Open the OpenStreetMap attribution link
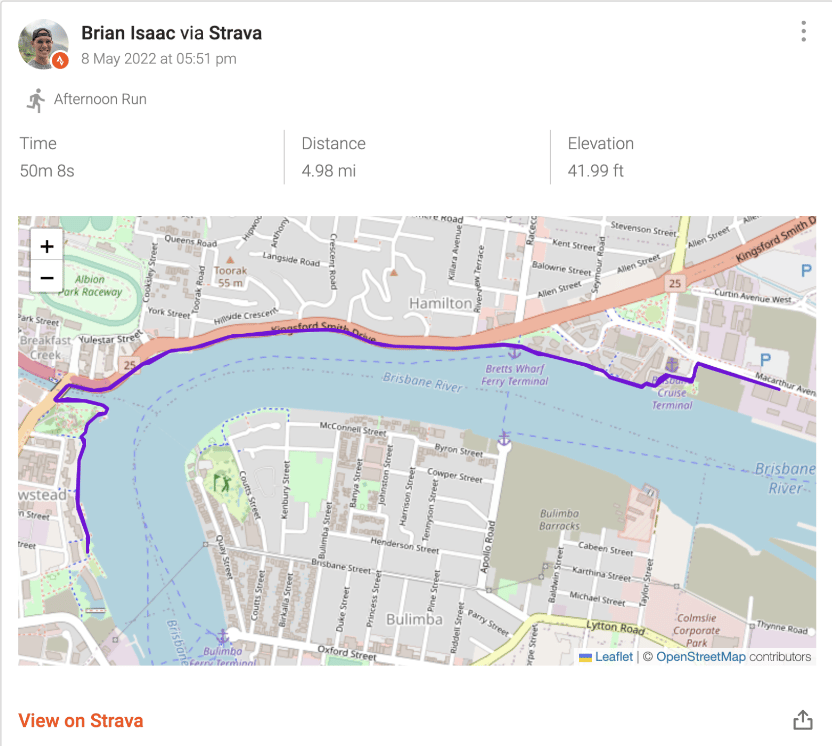 (700, 657)
